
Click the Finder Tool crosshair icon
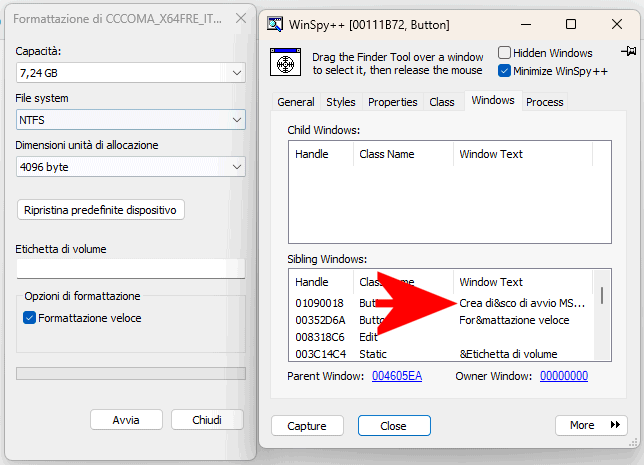[288, 62]
